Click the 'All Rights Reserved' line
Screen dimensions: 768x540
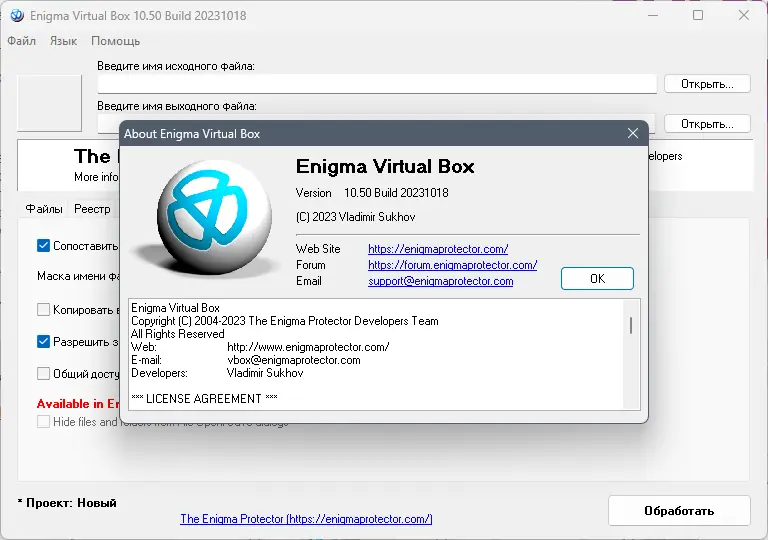(178, 334)
